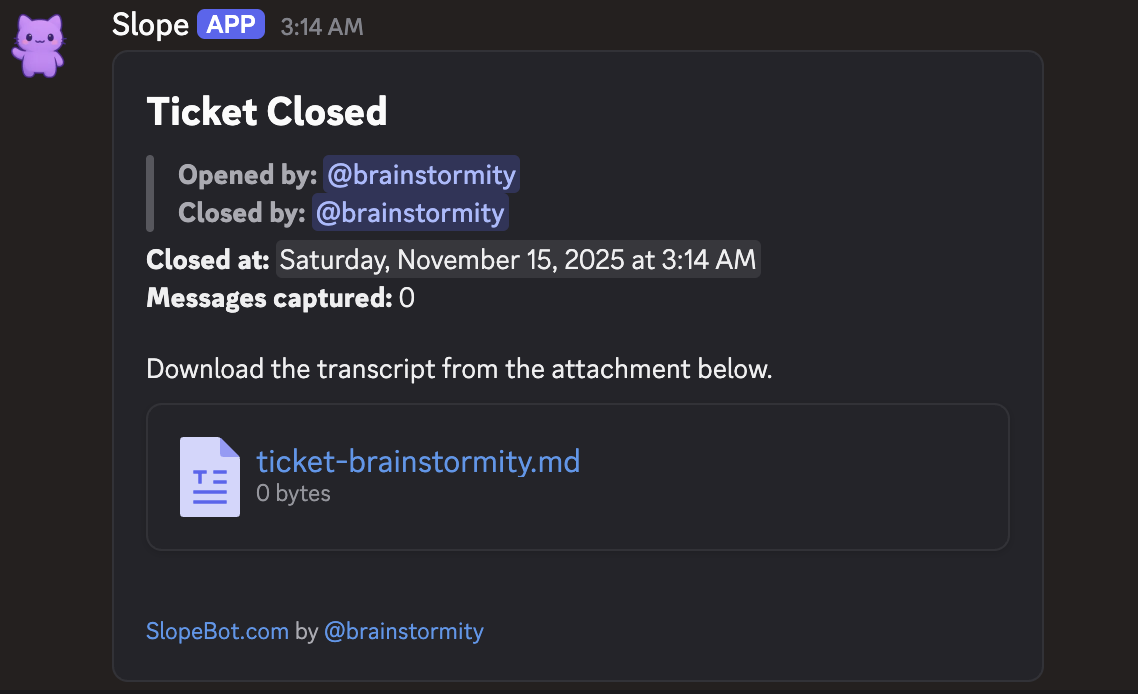Click the Slope bot cat avatar

click(37, 45)
